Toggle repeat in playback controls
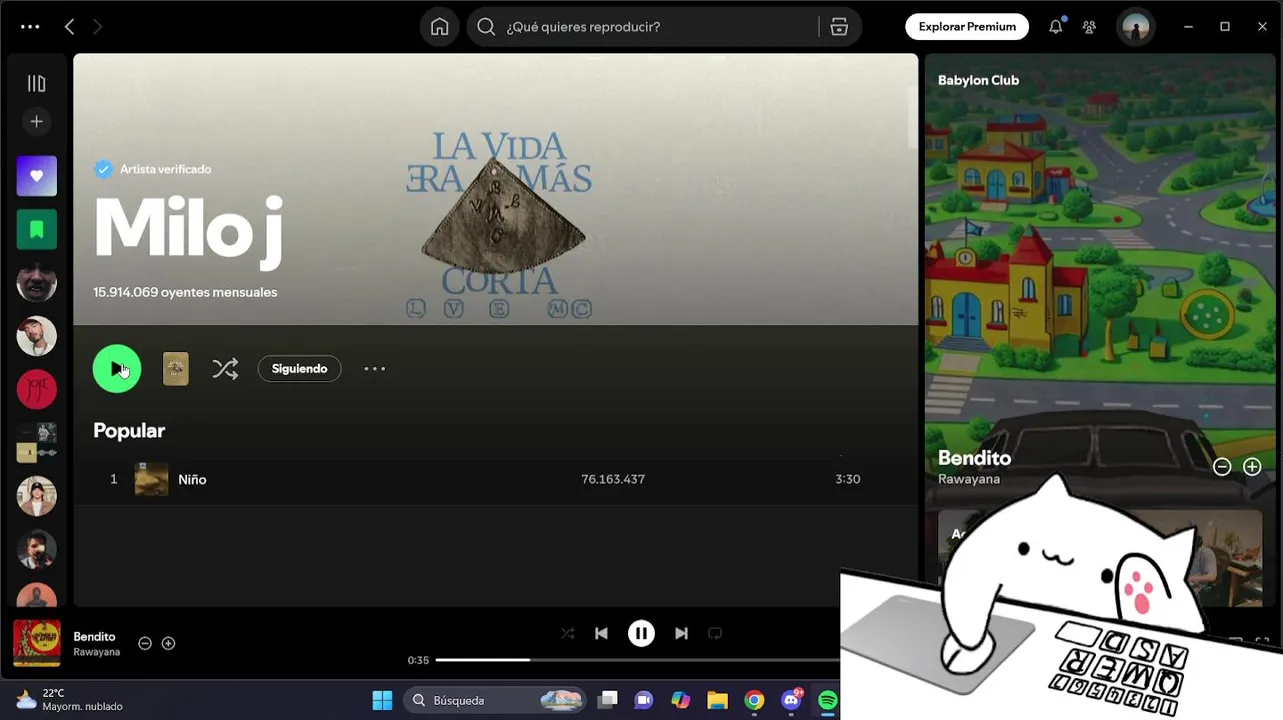 tap(715, 633)
